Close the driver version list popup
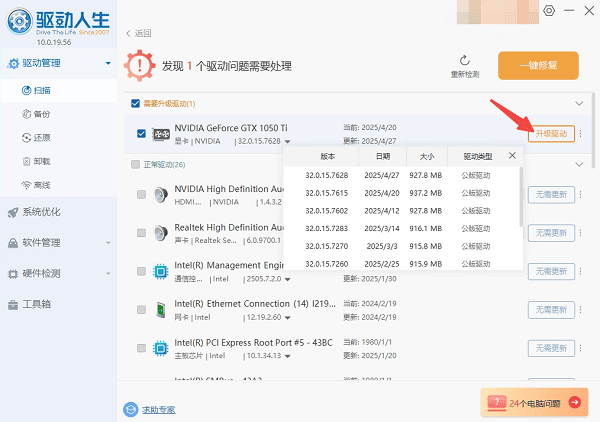The width and height of the screenshot is (600, 422). point(513,156)
